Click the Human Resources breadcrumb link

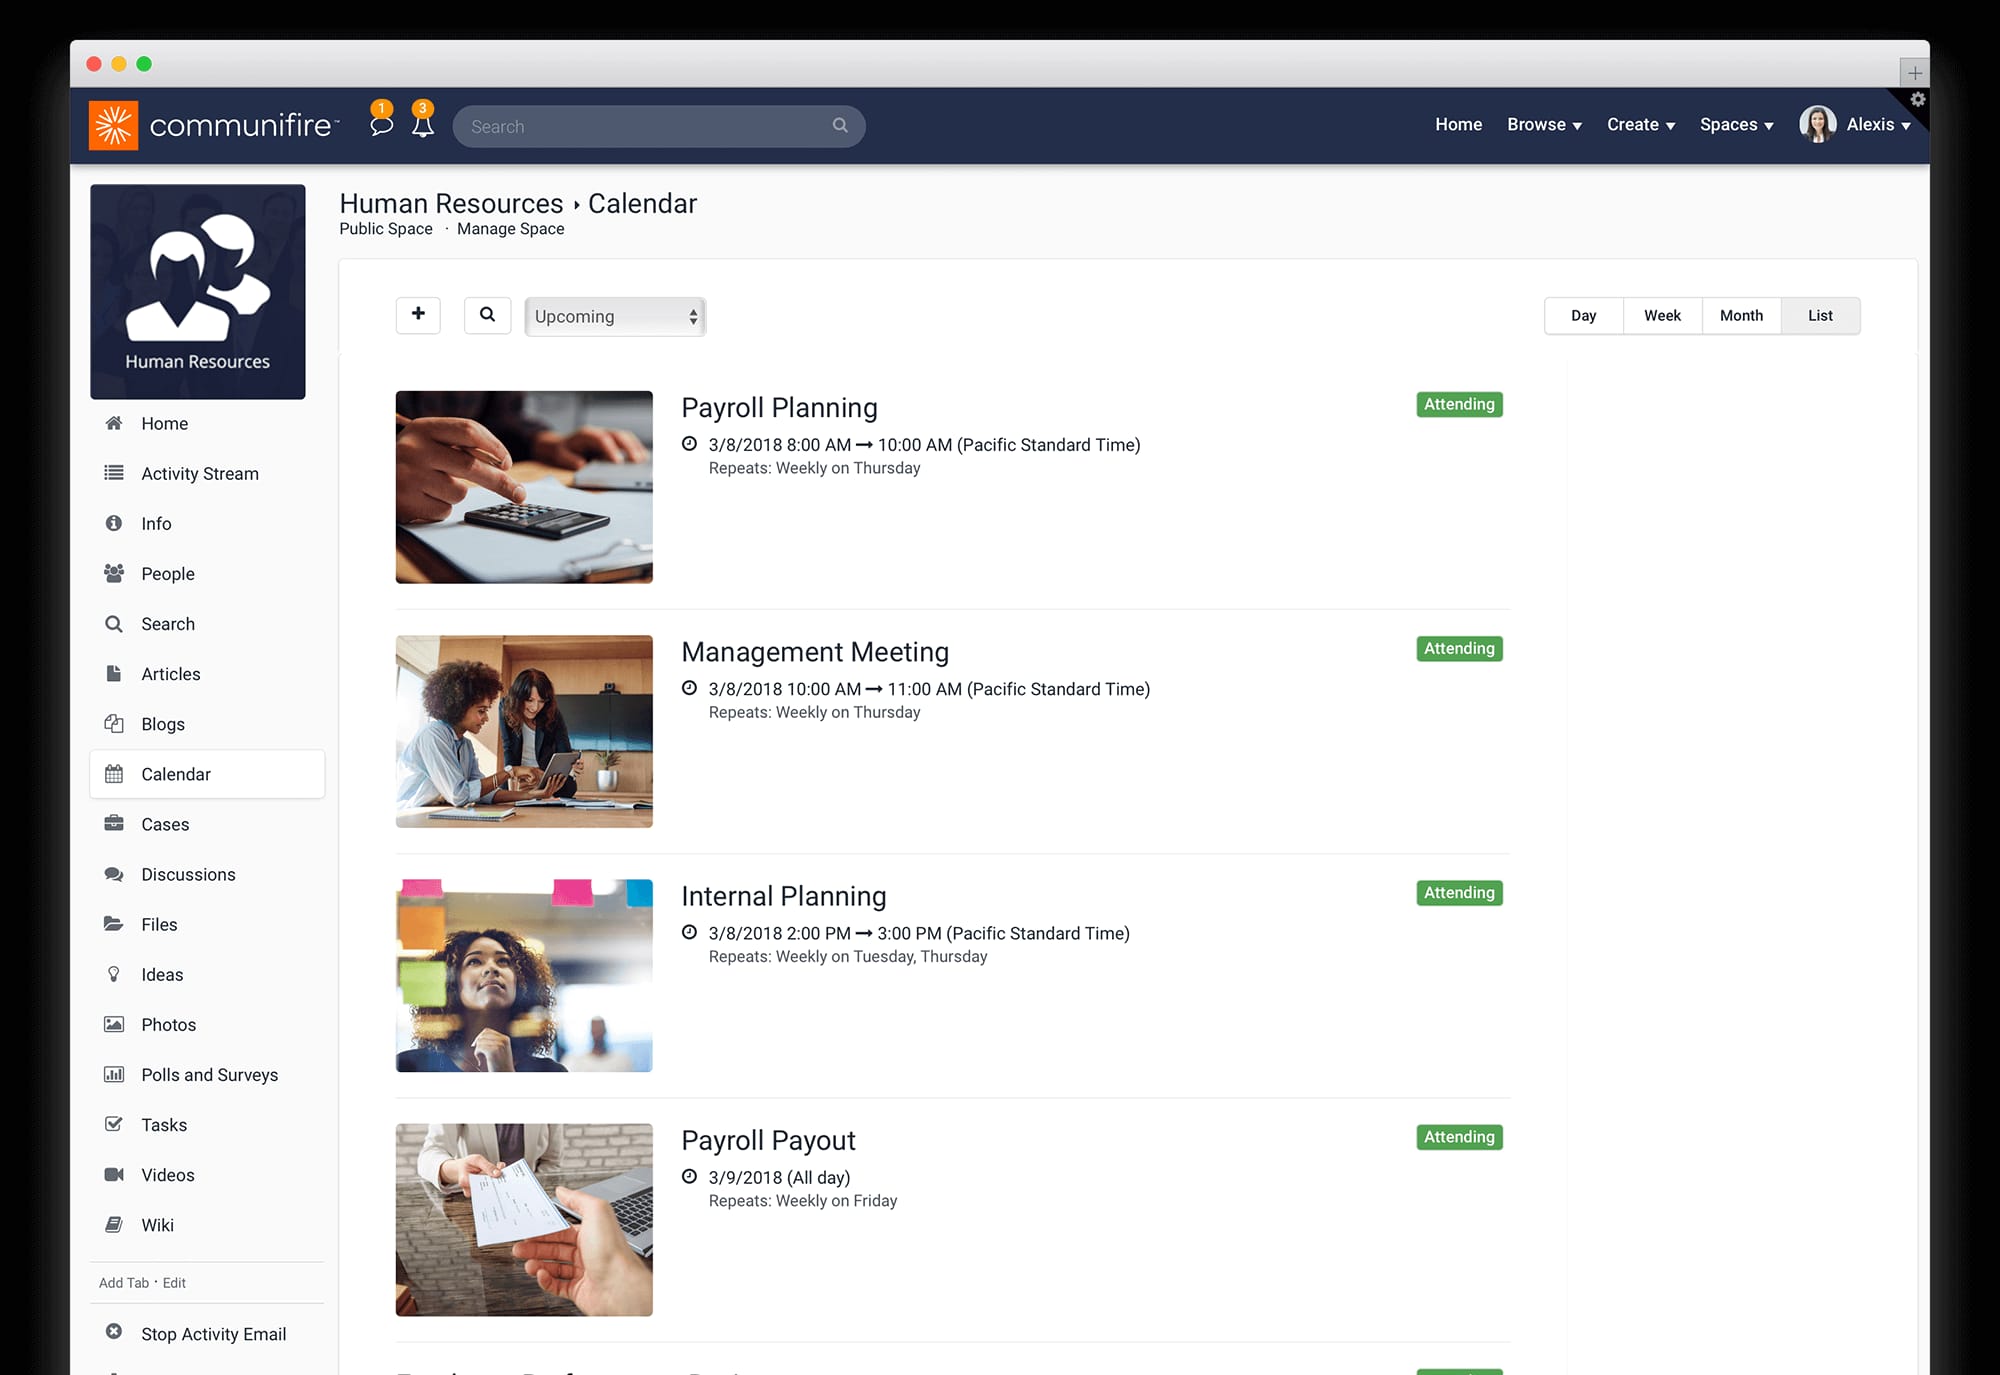(x=451, y=203)
